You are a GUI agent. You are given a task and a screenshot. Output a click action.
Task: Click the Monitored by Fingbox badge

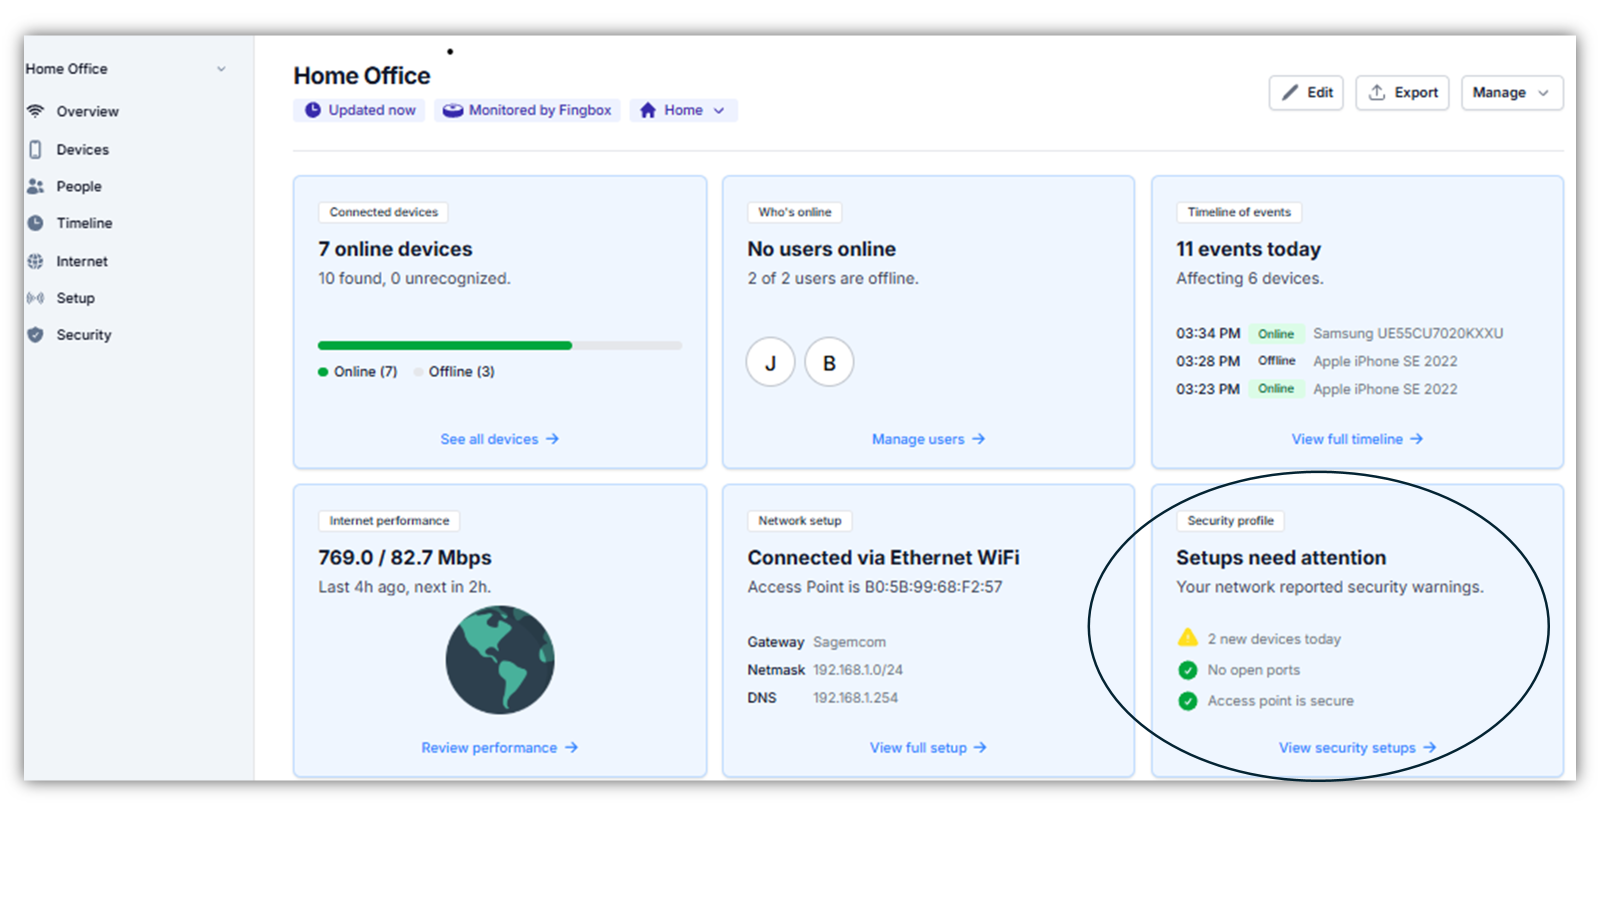(x=528, y=110)
